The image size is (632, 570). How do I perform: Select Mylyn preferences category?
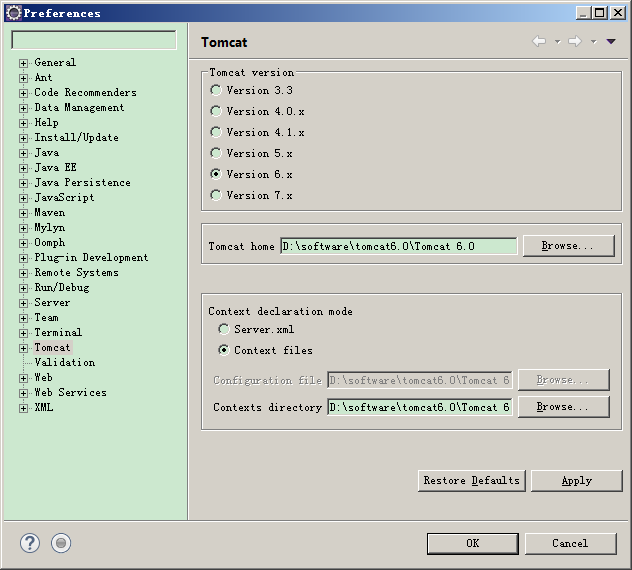50,227
